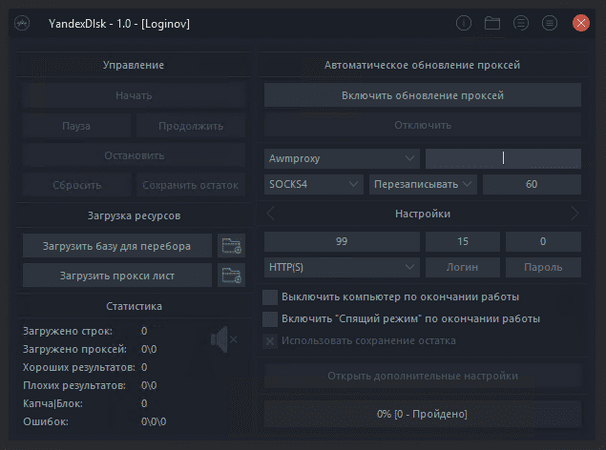
Task: Click the first list menu icon in title bar
Action: click(x=521, y=23)
